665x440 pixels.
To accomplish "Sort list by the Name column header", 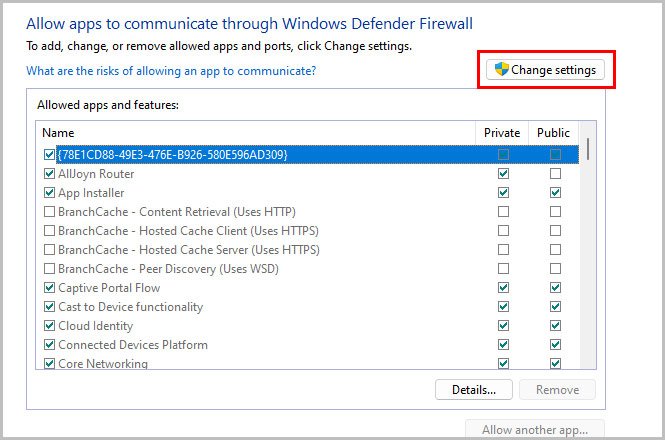I will pyautogui.click(x=256, y=133).
